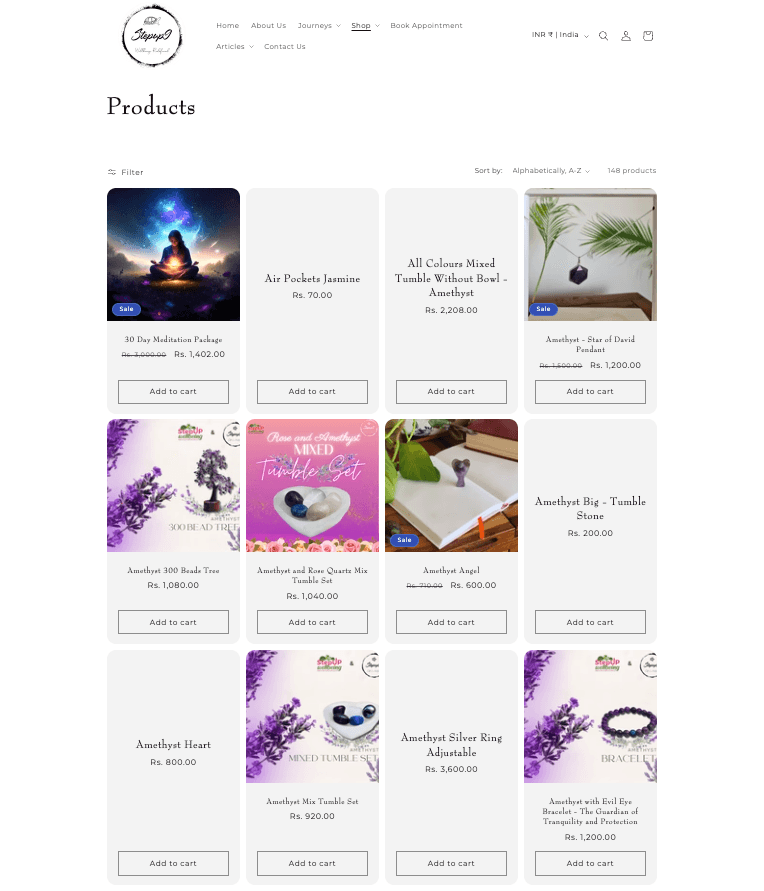The image size is (764, 891).
Task: Open the account login icon
Action: pos(625,36)
